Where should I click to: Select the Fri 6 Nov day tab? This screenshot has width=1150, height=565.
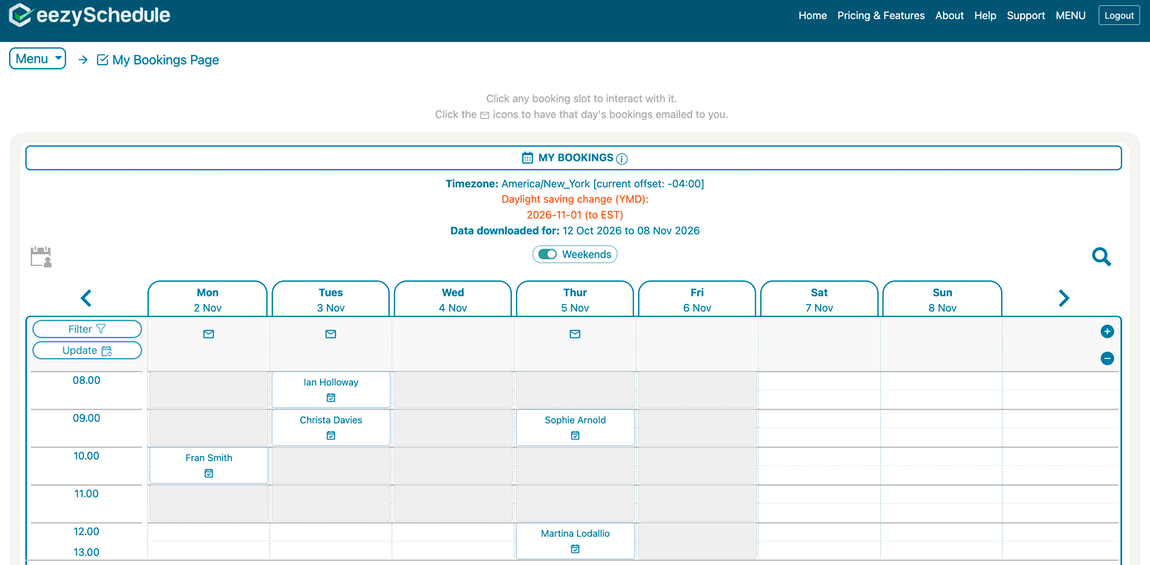pos(697,299)
